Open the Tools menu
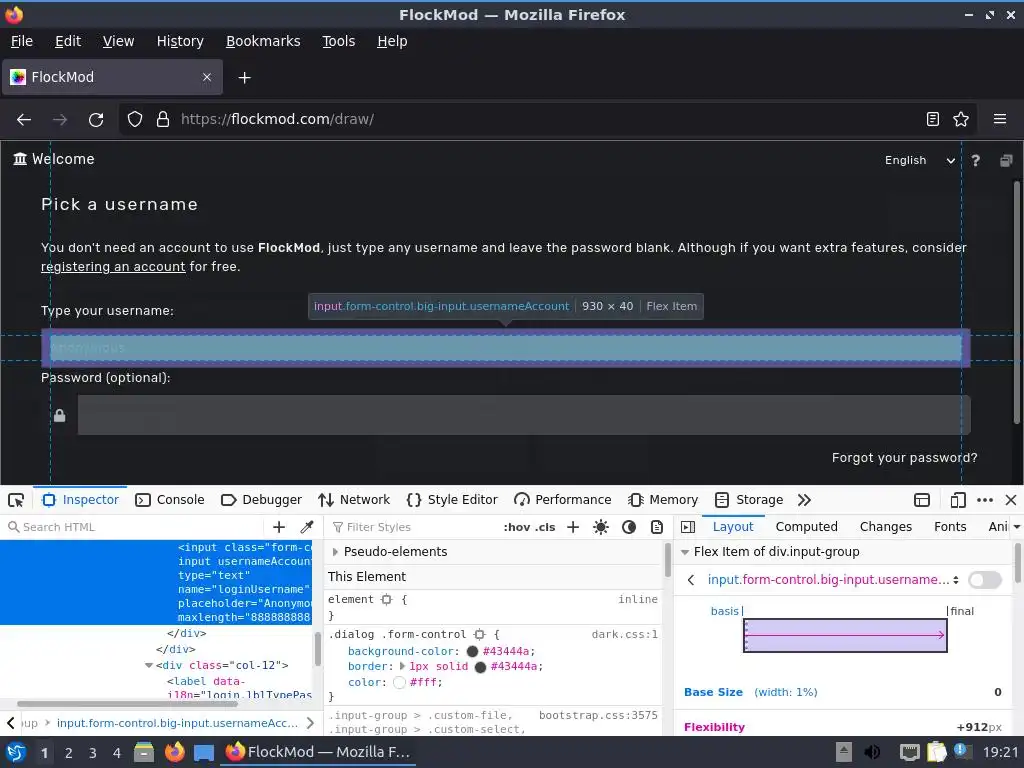1024x768 pixels. (x=338, y=41)
